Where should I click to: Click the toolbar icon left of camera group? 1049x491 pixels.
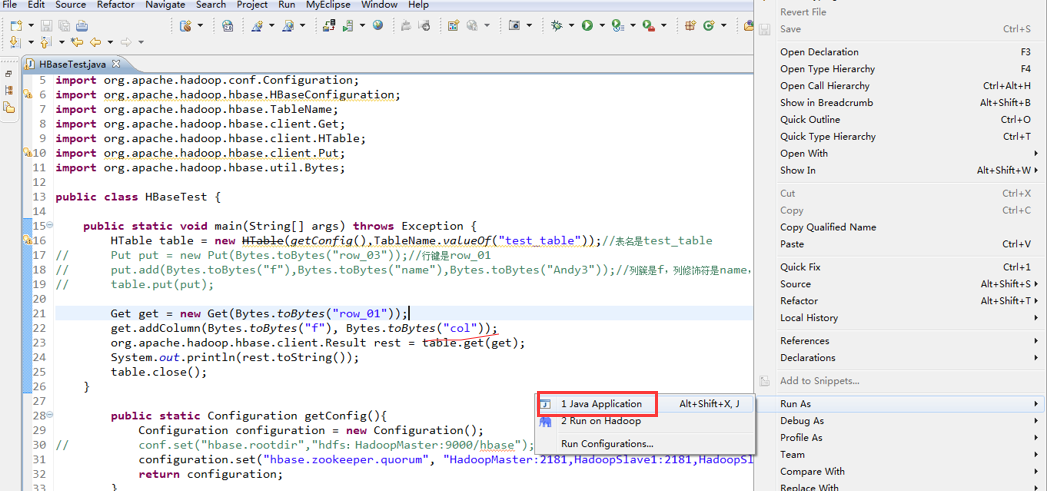(472, 25)
